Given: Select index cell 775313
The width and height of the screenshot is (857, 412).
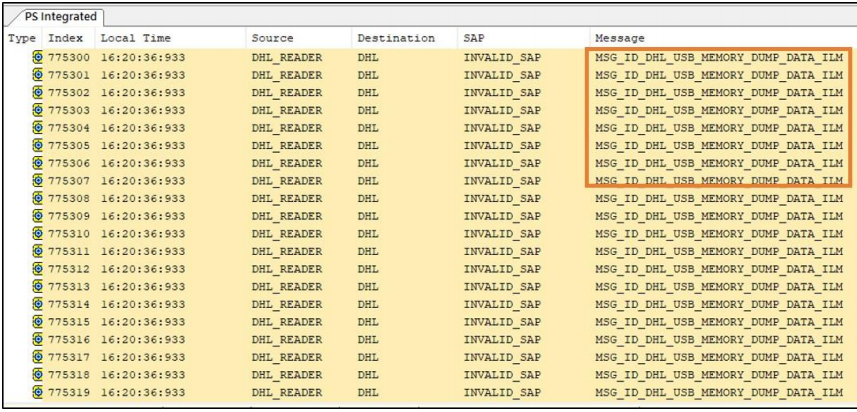Looking at the screenshot, I should pos(69,287).
